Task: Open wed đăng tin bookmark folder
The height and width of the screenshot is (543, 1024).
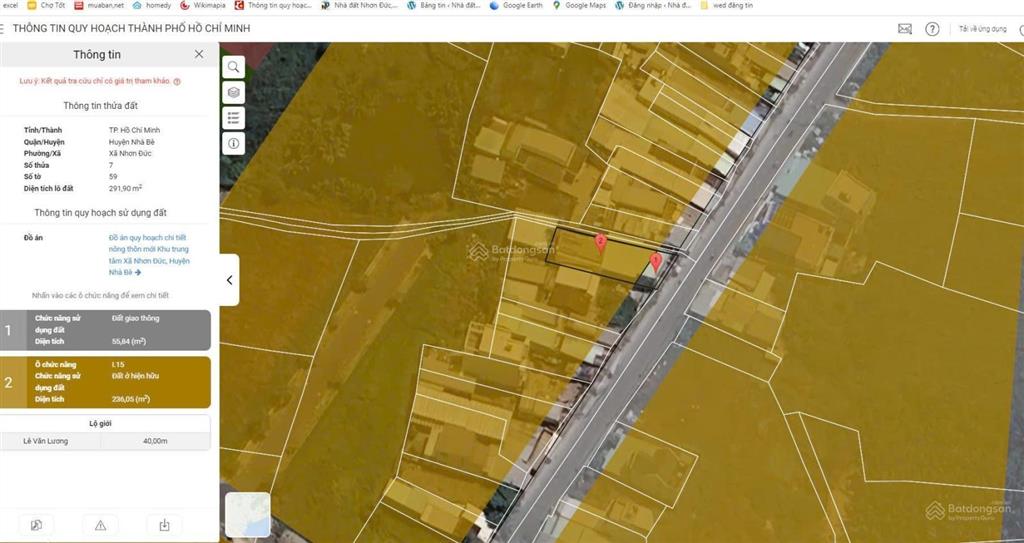Action: click(726, 5)
